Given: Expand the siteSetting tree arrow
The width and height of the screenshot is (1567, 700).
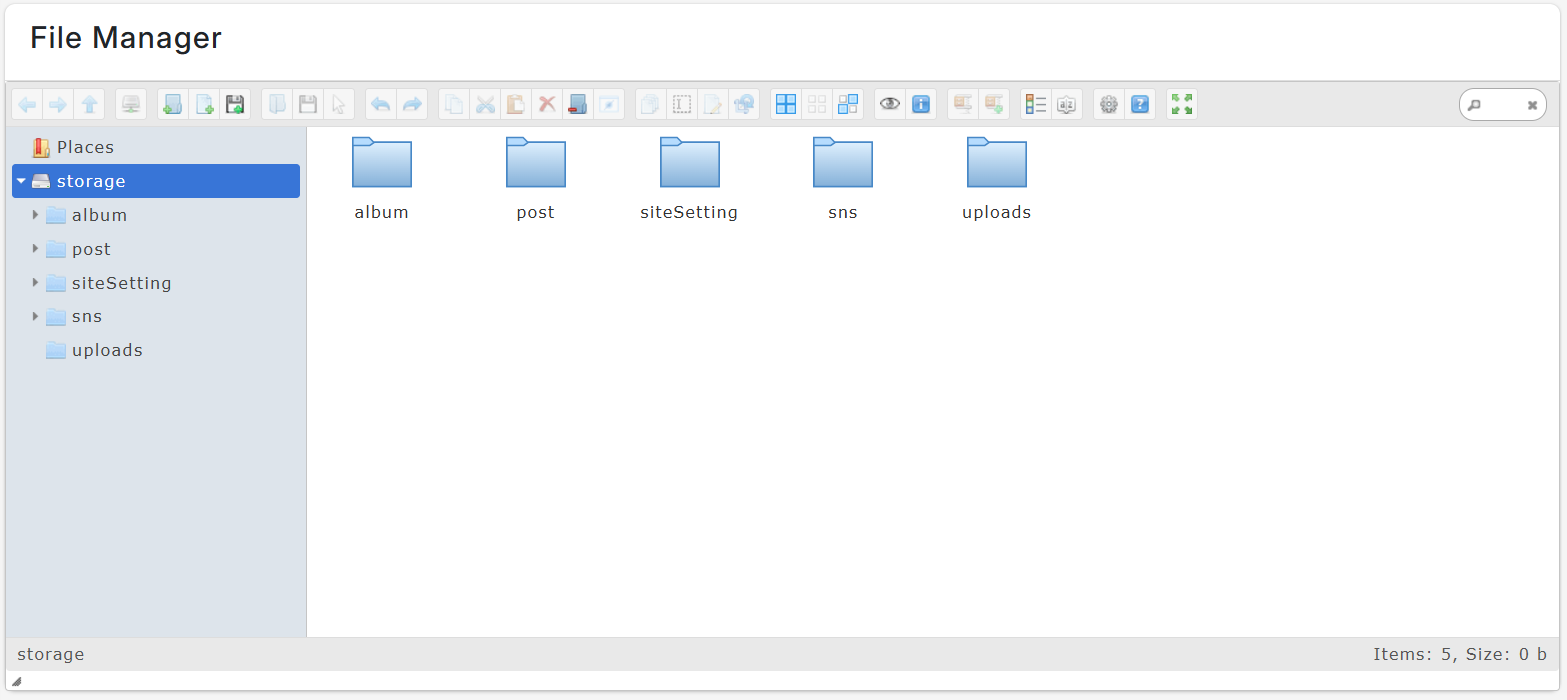Looking at the screenshot, I should pos(36,283).
